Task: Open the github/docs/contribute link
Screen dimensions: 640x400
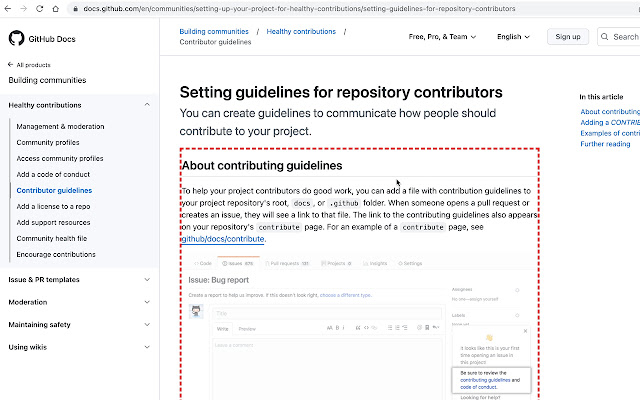Action: (x=223, y=239)
